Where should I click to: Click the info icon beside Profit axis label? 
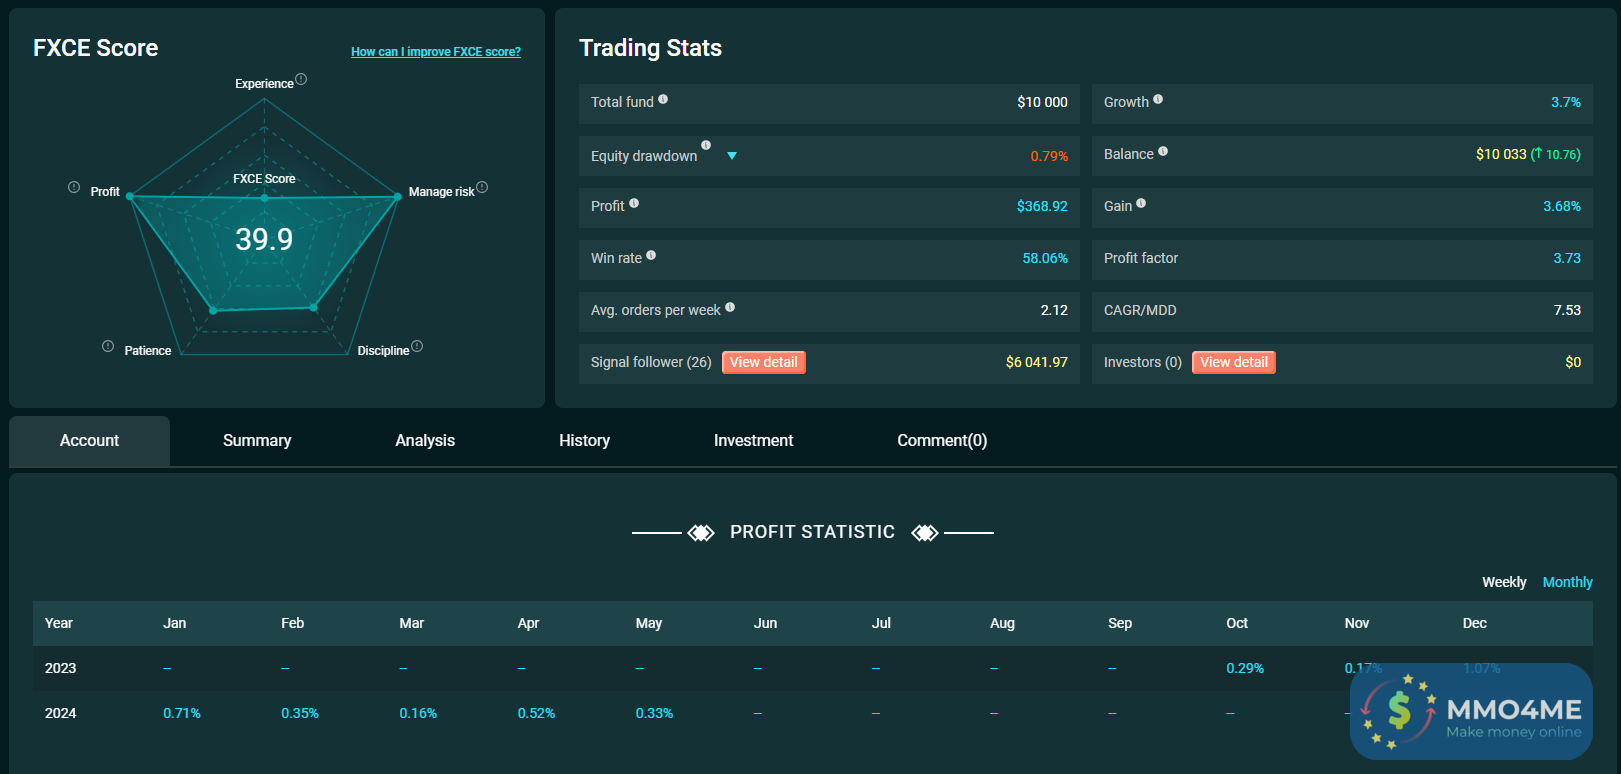click(x=74, y=187)
